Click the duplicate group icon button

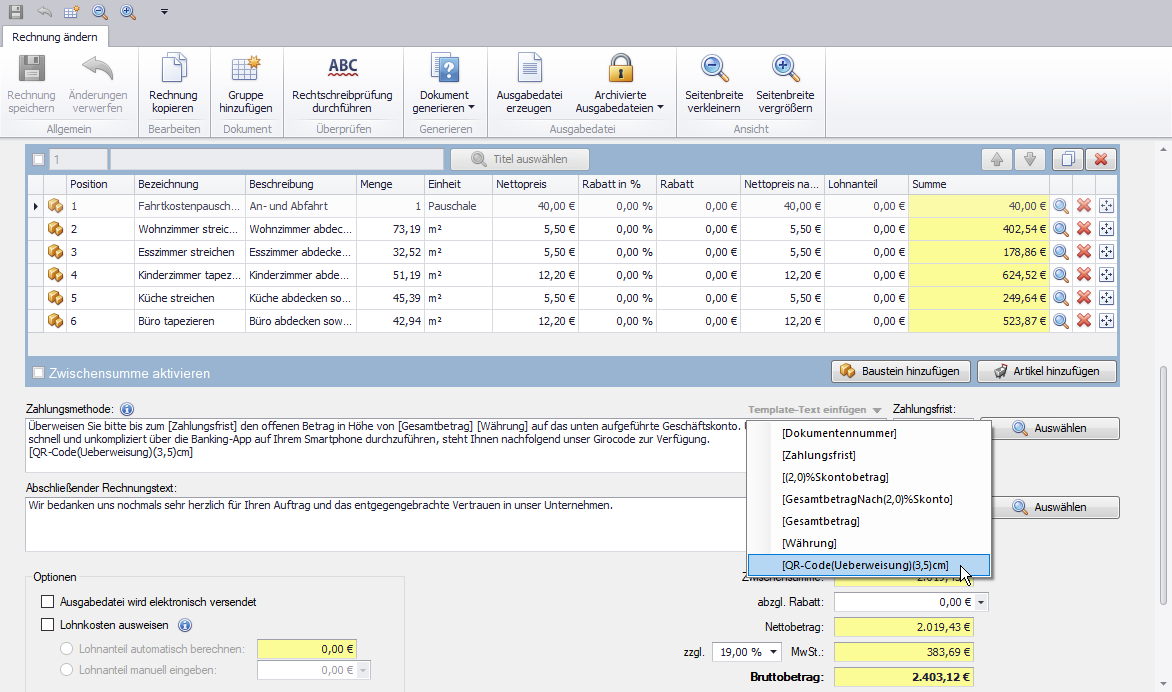pyautogui.click(x=1068, y=159)
